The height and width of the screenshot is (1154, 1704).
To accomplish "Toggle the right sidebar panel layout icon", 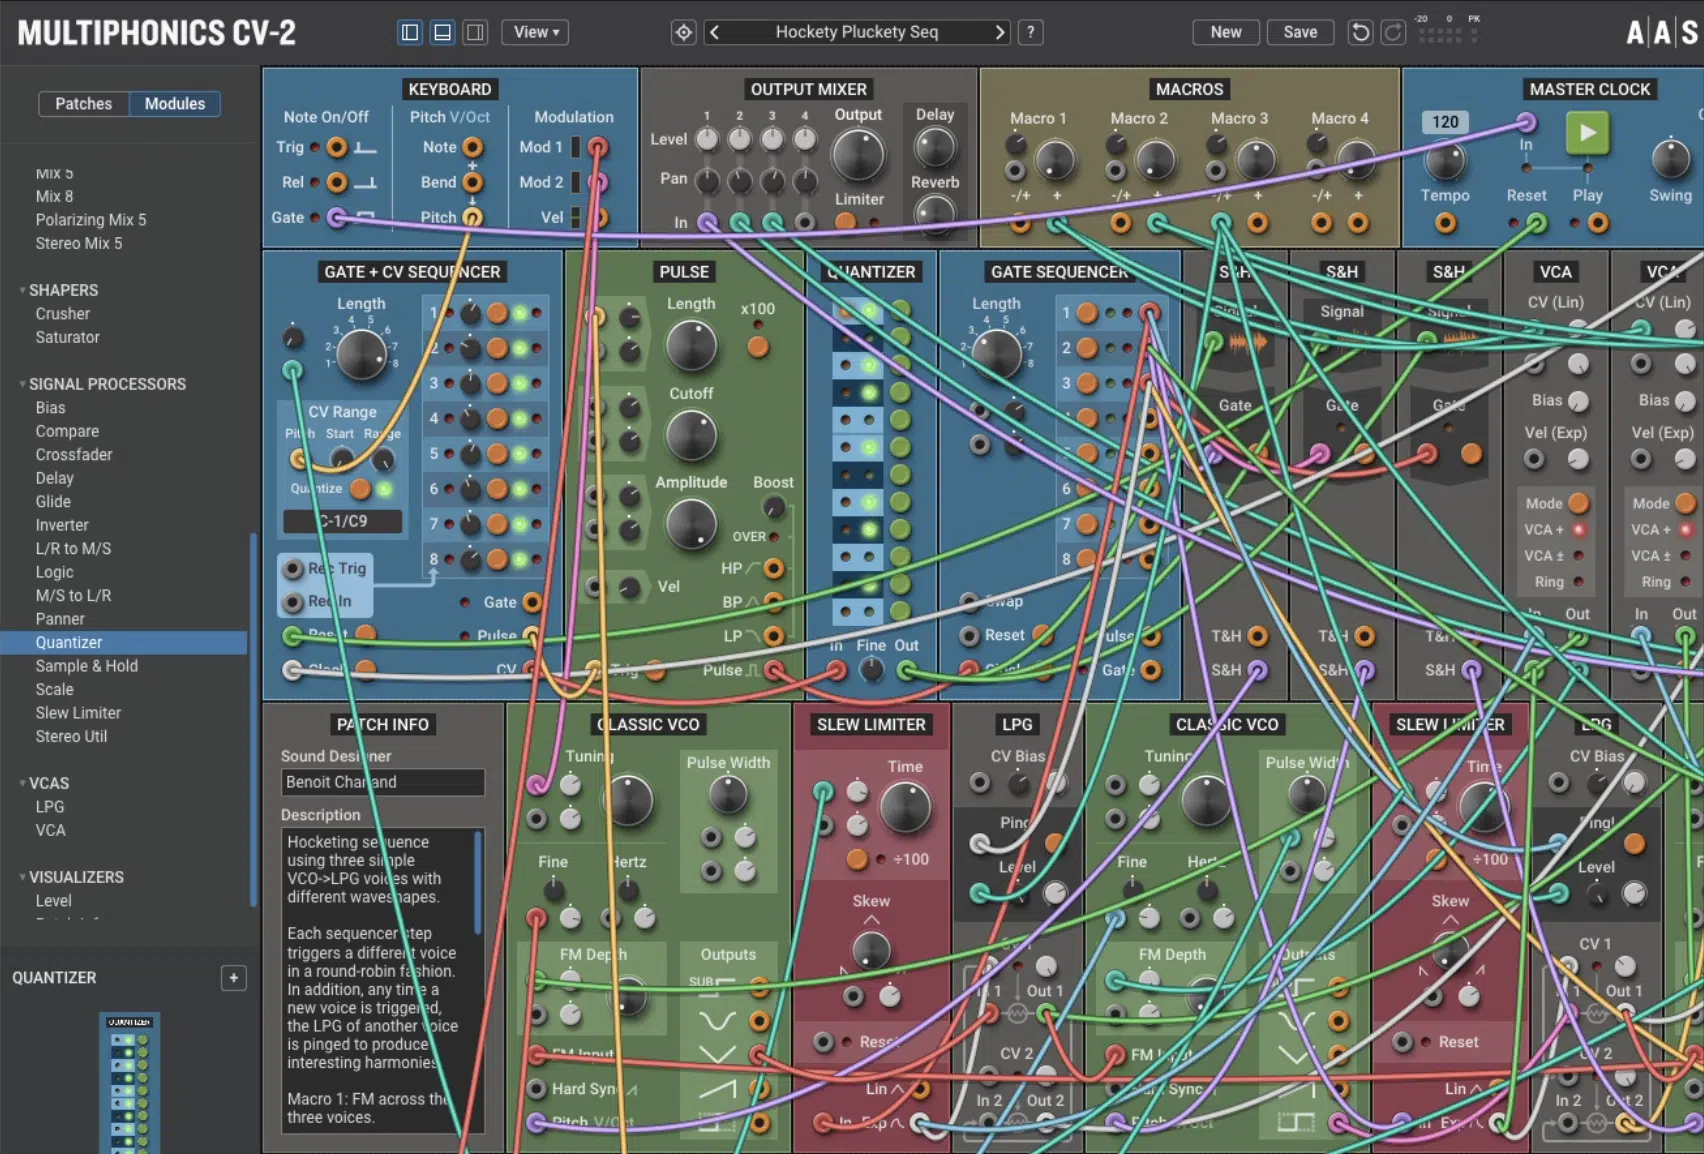I will 475,32.
